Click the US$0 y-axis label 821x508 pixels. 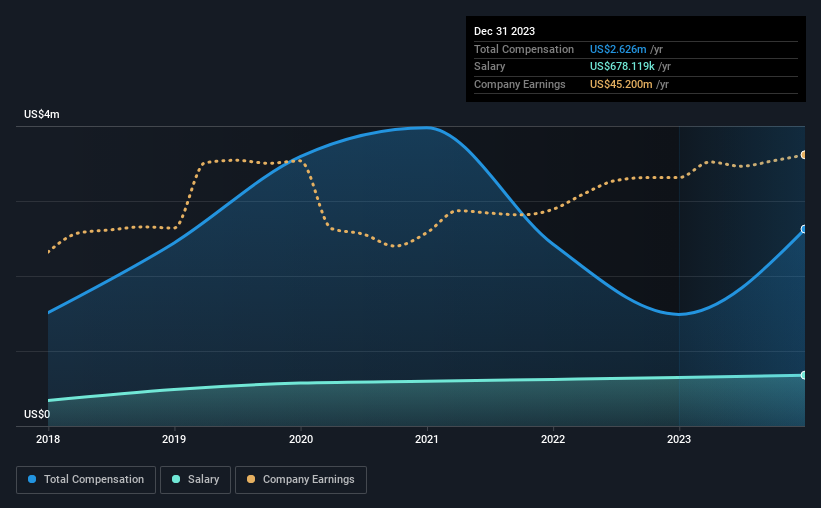37,414
